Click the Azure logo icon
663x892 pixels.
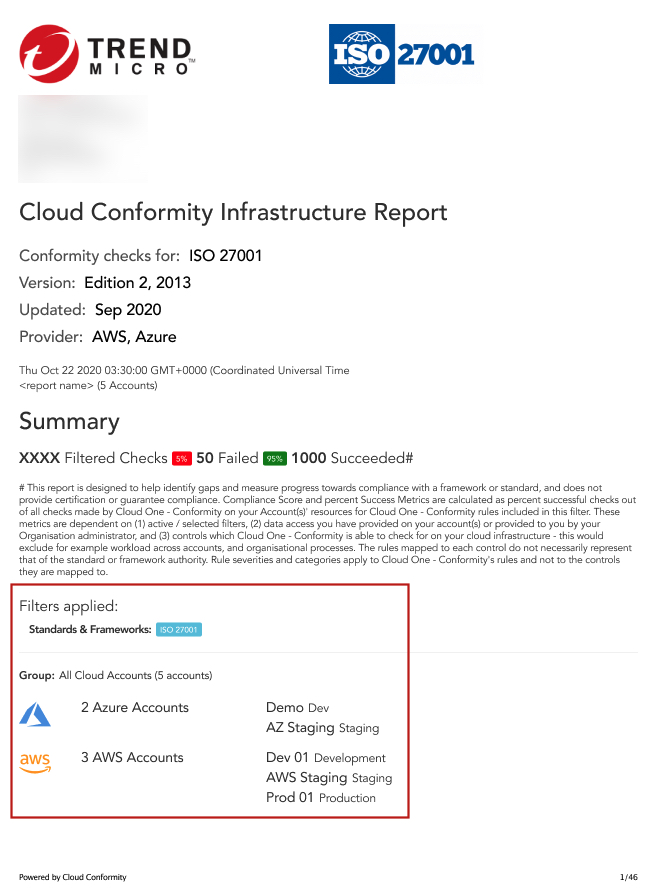tap(35, 714)
